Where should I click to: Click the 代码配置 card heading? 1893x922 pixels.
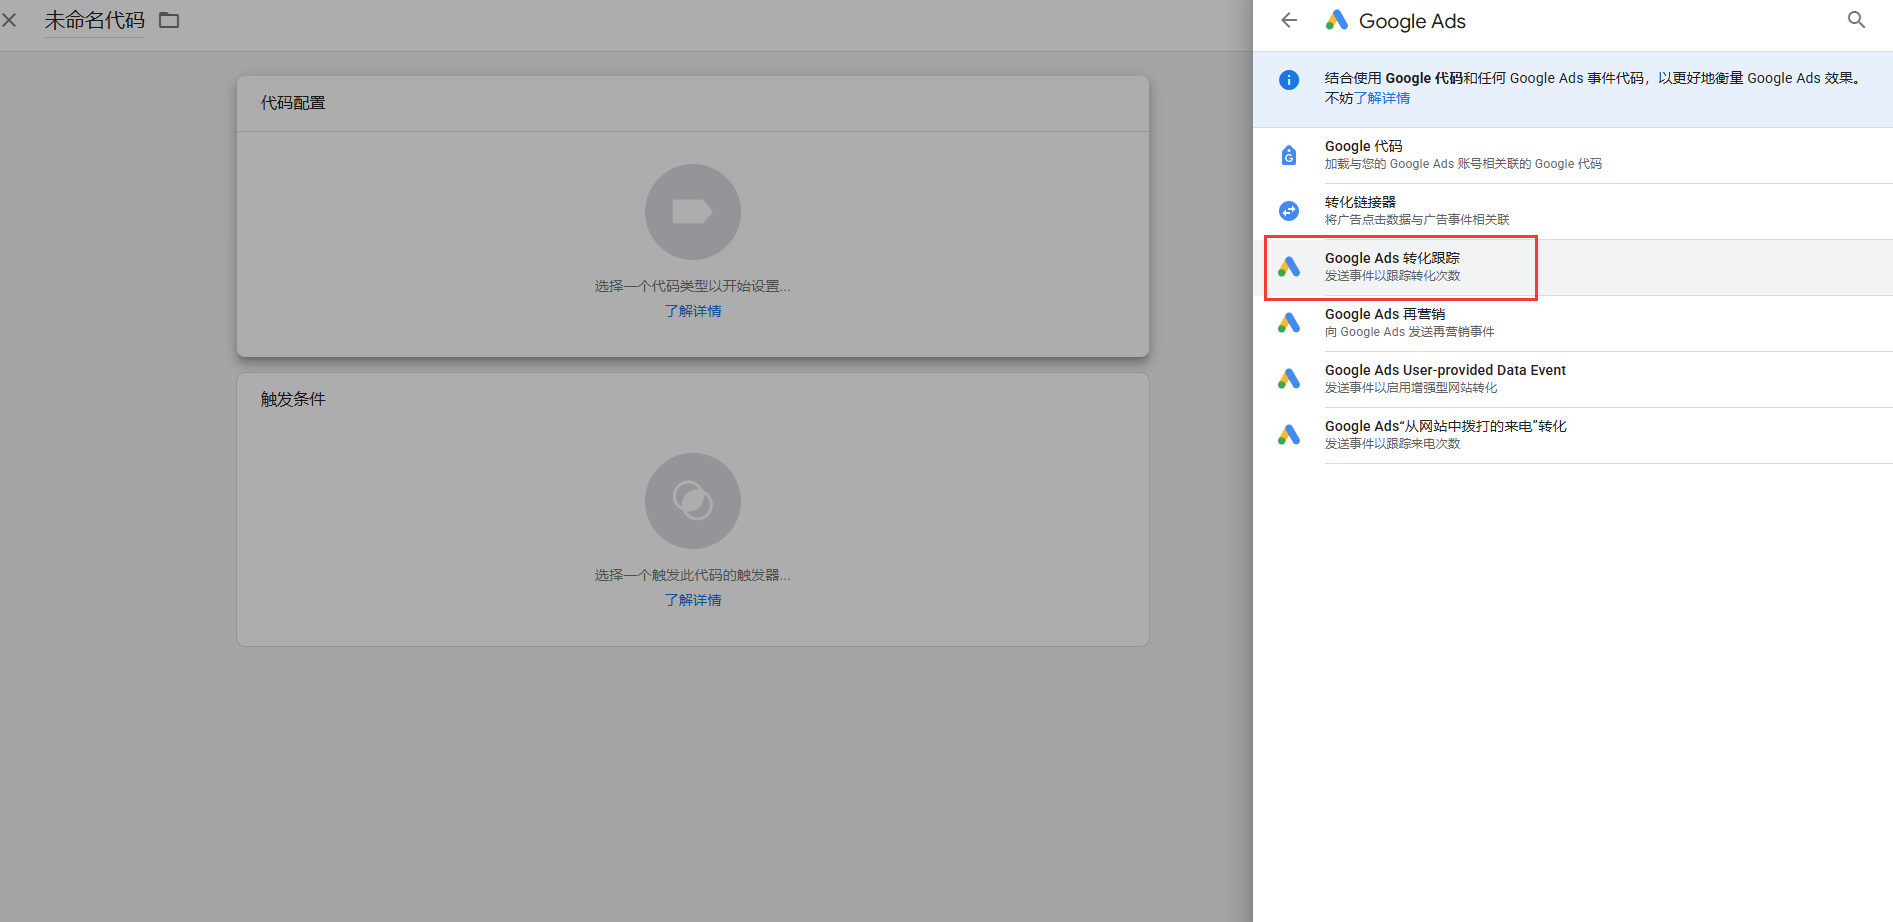(x=293, y=103)
